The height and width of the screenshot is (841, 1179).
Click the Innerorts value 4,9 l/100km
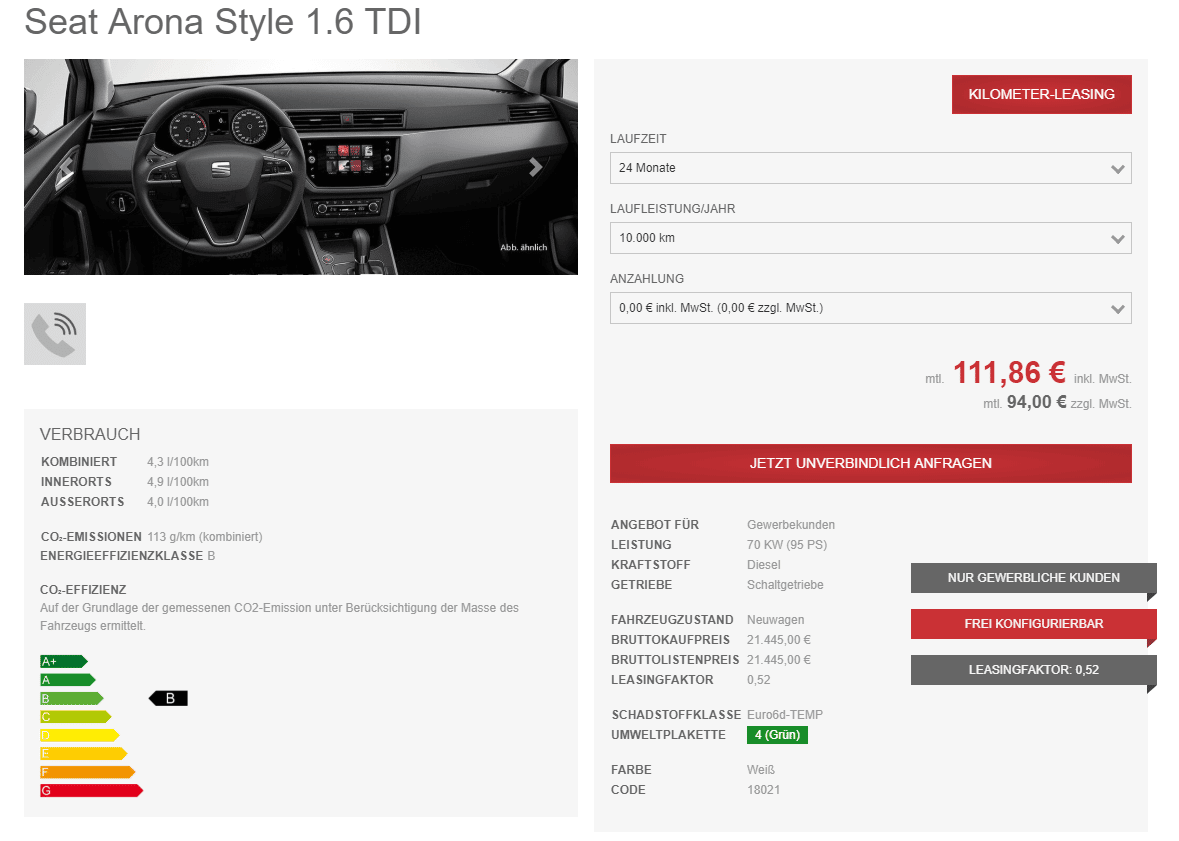coord(178,481)
